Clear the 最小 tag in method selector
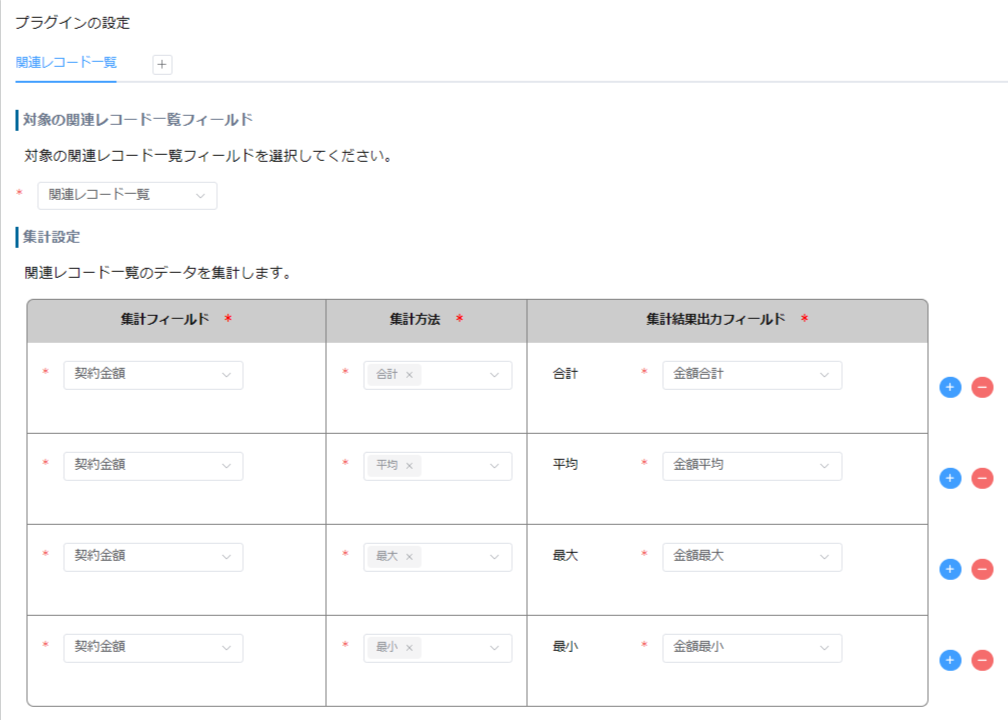Image resolution: width=1008 pixels, height=720 pixels. (410, 647)
